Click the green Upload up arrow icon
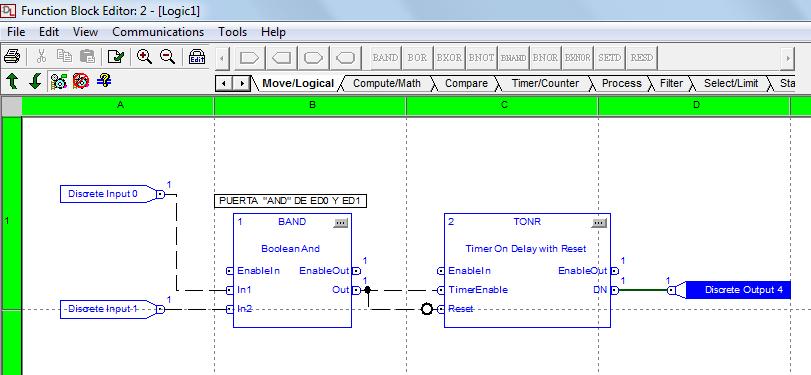 [x=12, y=81]
